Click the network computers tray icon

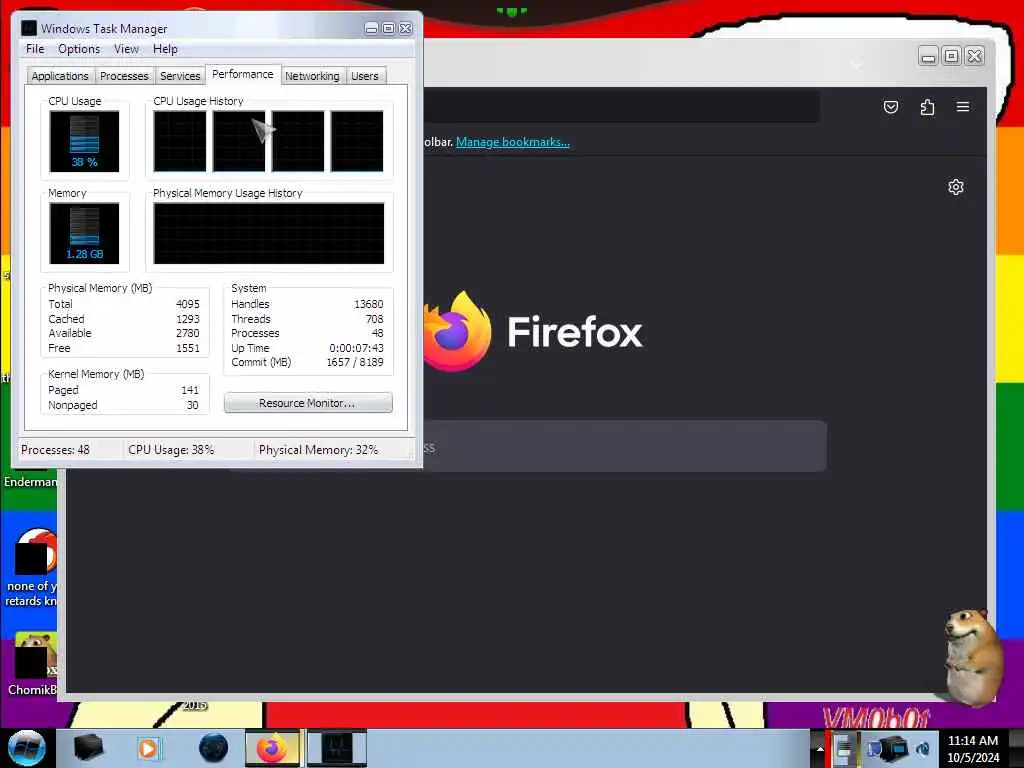point(888,748)
